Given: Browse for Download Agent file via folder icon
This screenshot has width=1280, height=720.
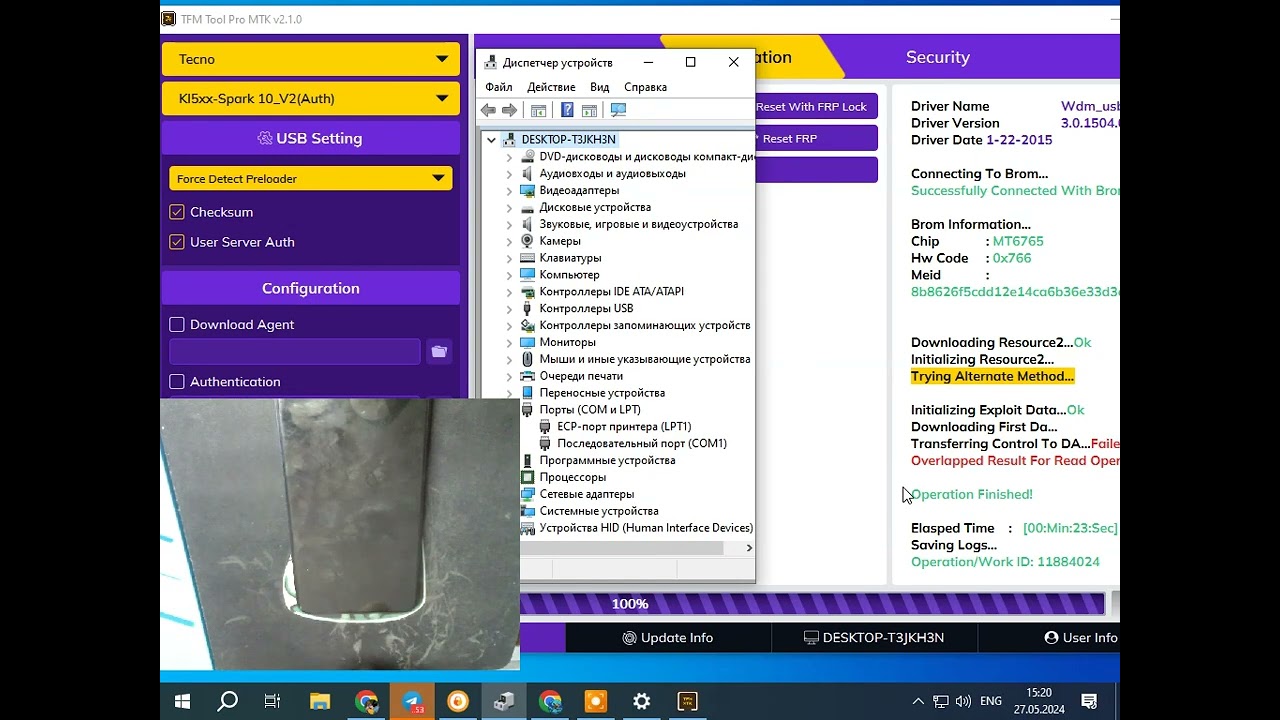Looking at the screenshot, I should pyautogui.click(x=438, y=351).
